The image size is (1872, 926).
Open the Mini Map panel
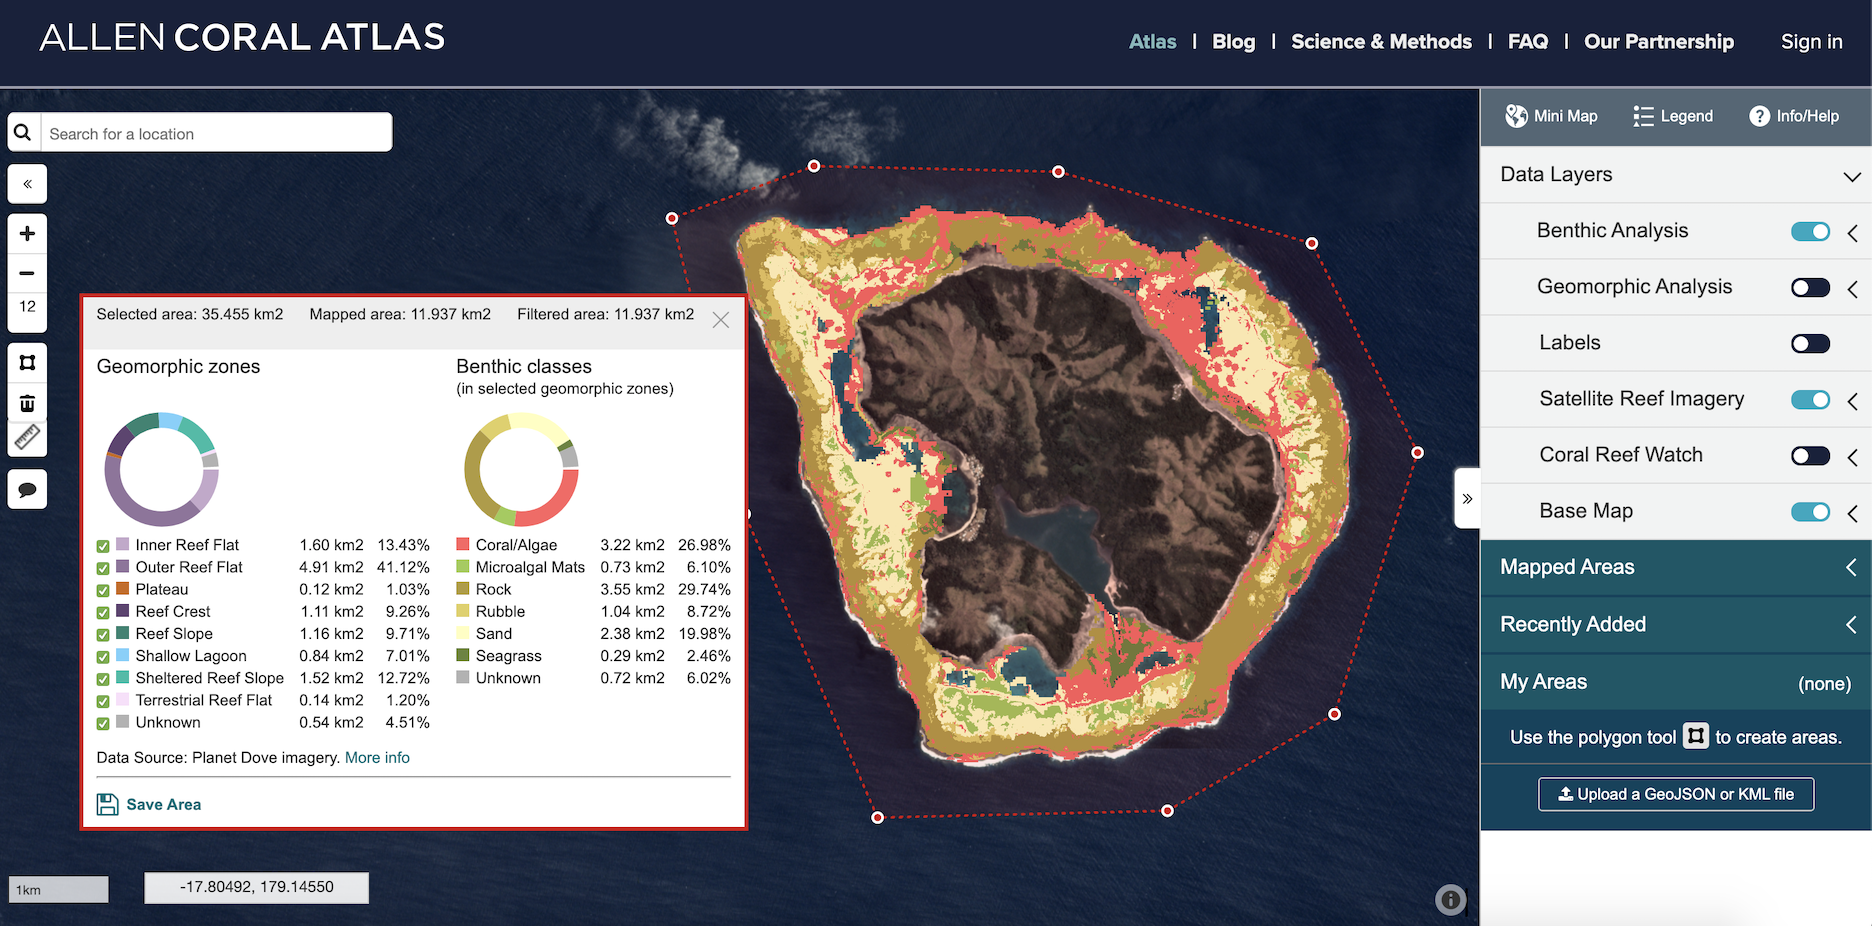coord(1551,116)
